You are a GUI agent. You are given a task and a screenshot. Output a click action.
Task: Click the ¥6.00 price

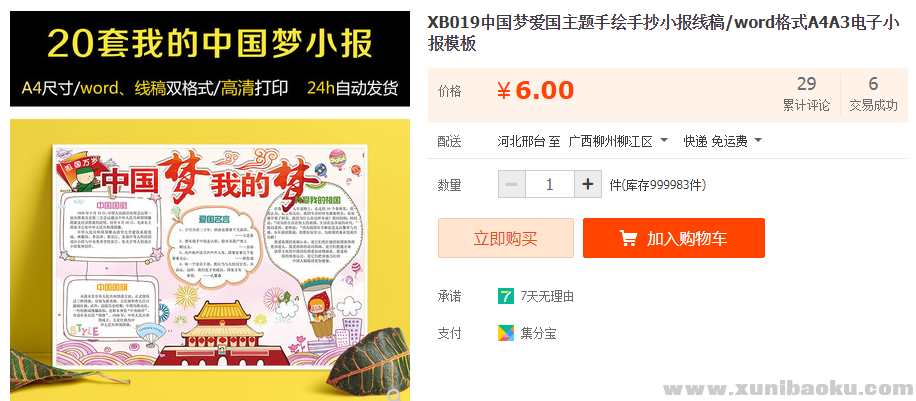tap(535, 91)
